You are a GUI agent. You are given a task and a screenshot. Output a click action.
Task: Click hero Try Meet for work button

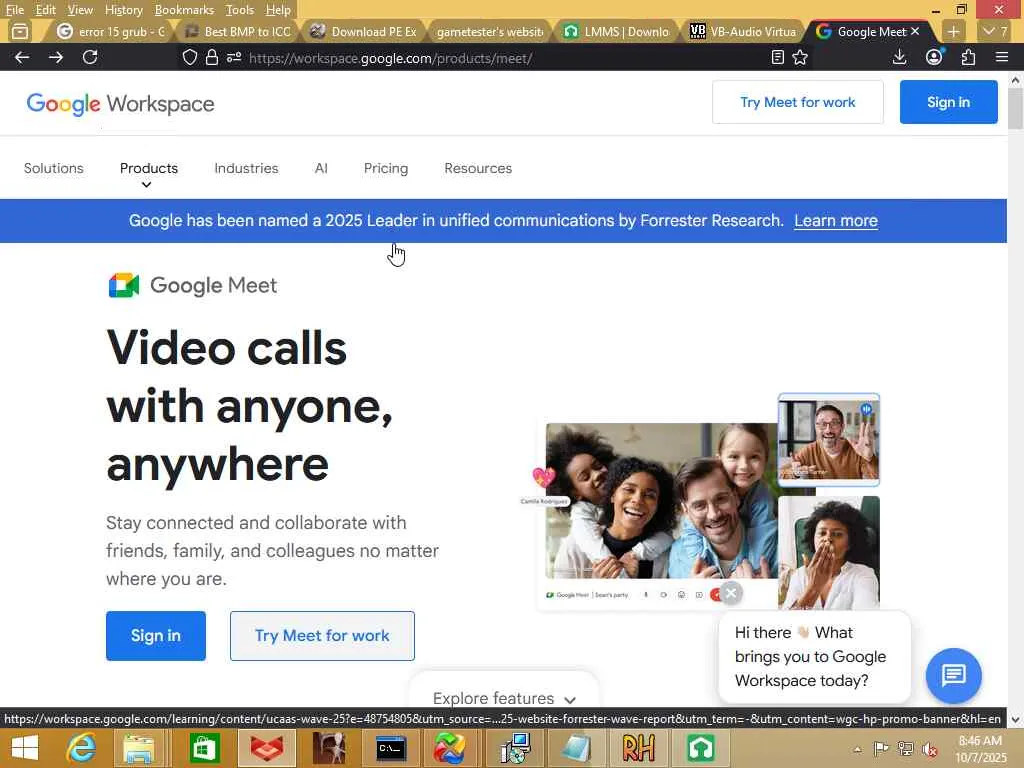point(322,635)
